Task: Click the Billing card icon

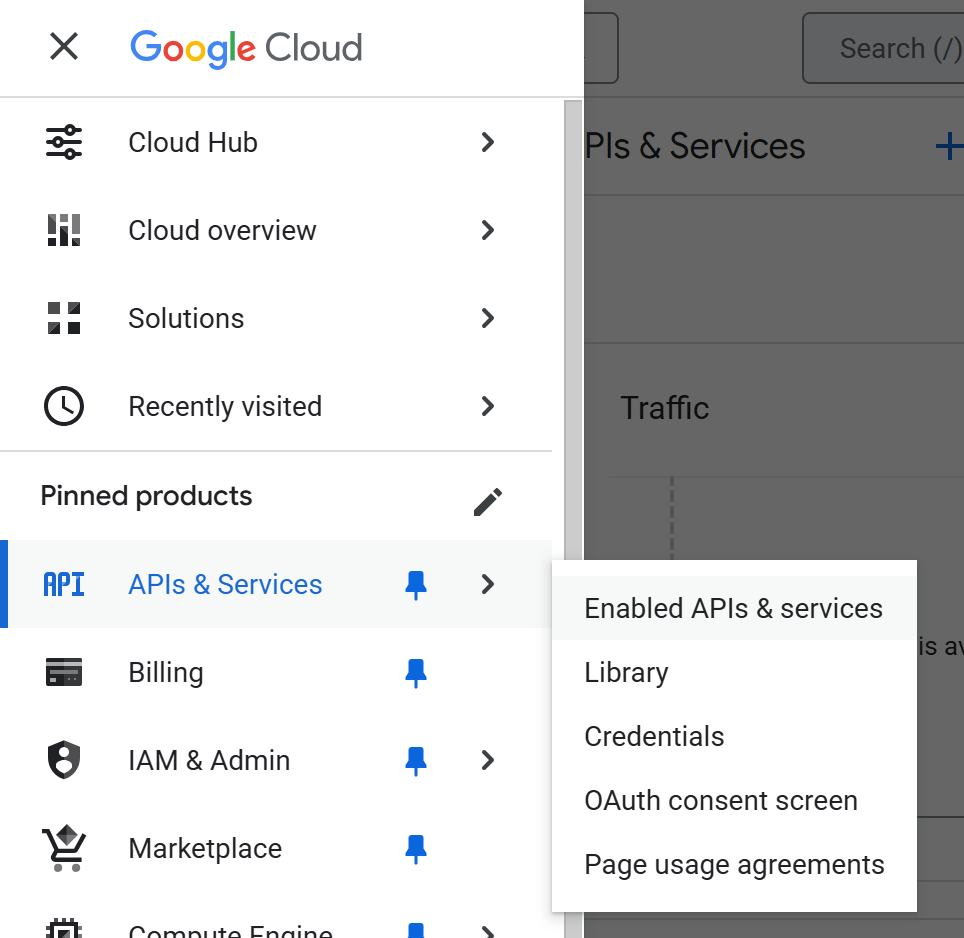Action: click(x=64, y=673)
